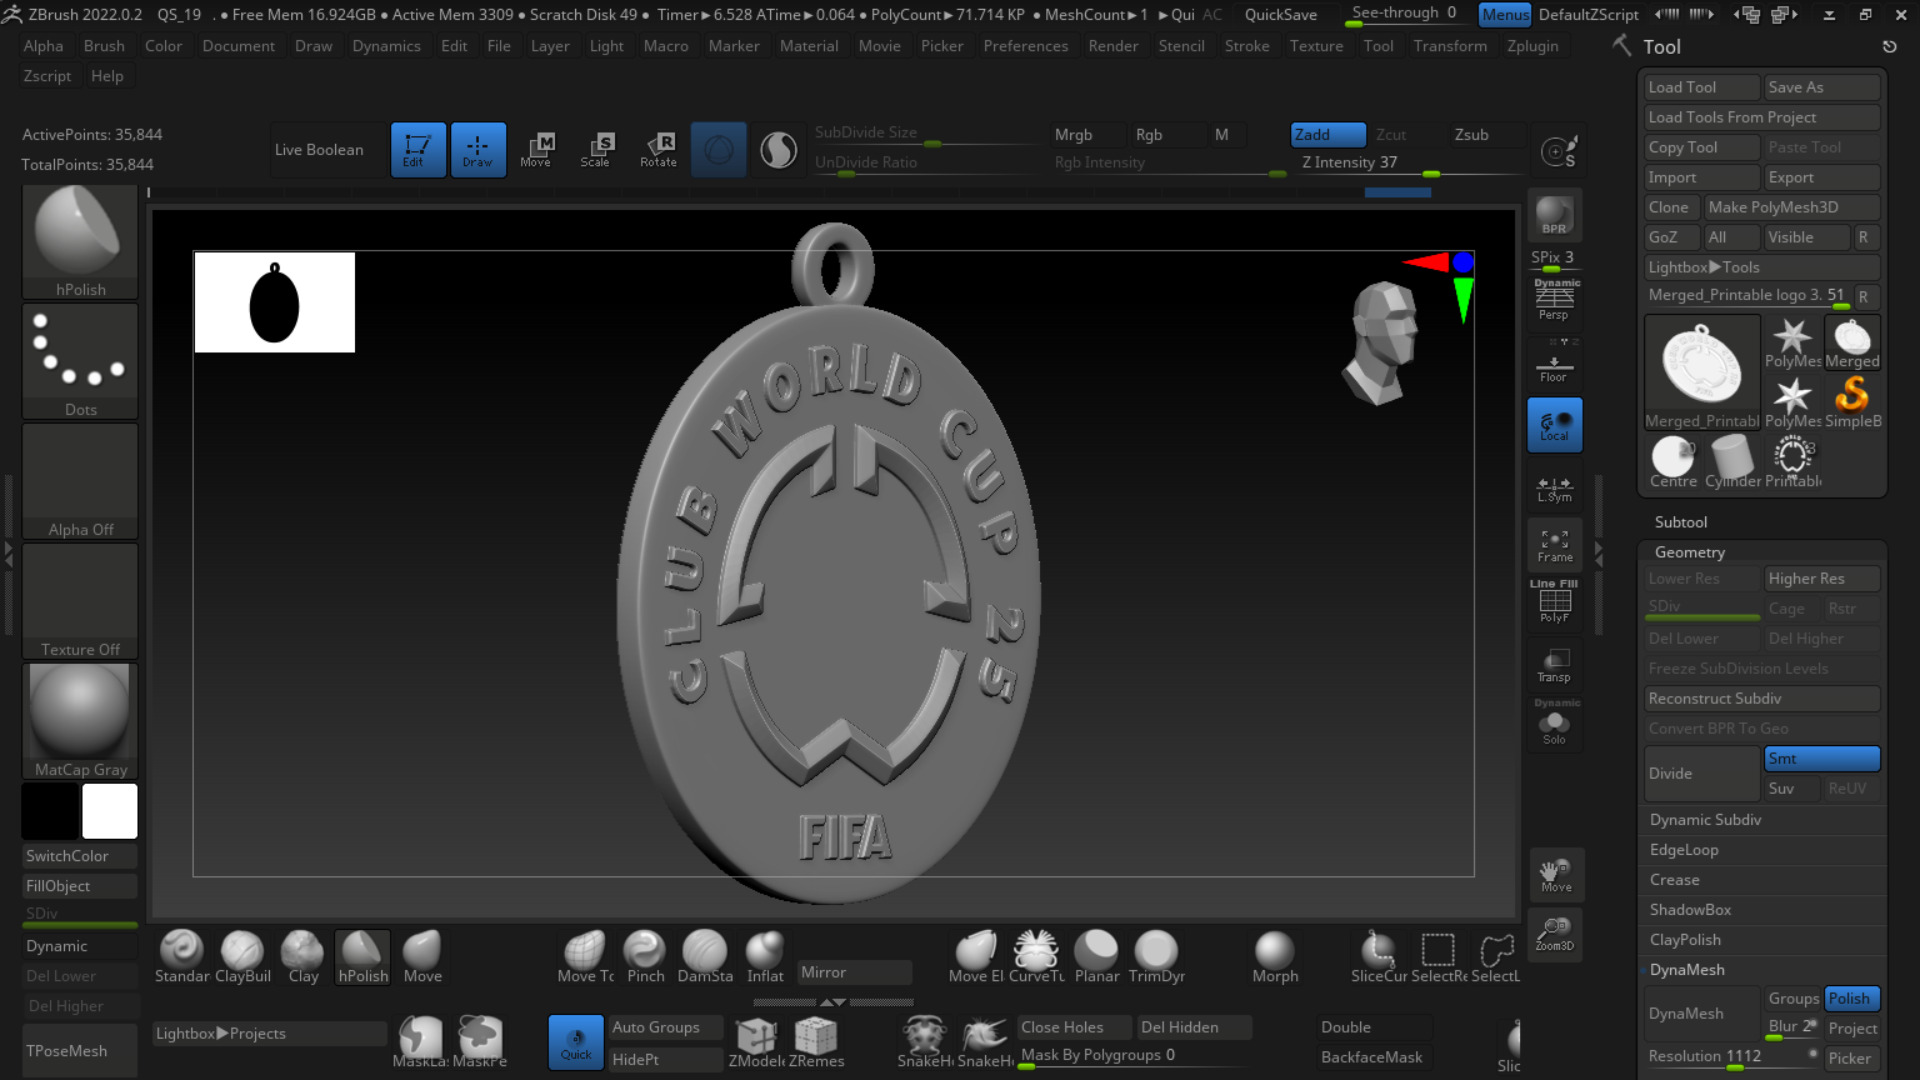The image size is (1920, 1080).
Task: Switch to Rotate mode
Action: tap(658, 149)
